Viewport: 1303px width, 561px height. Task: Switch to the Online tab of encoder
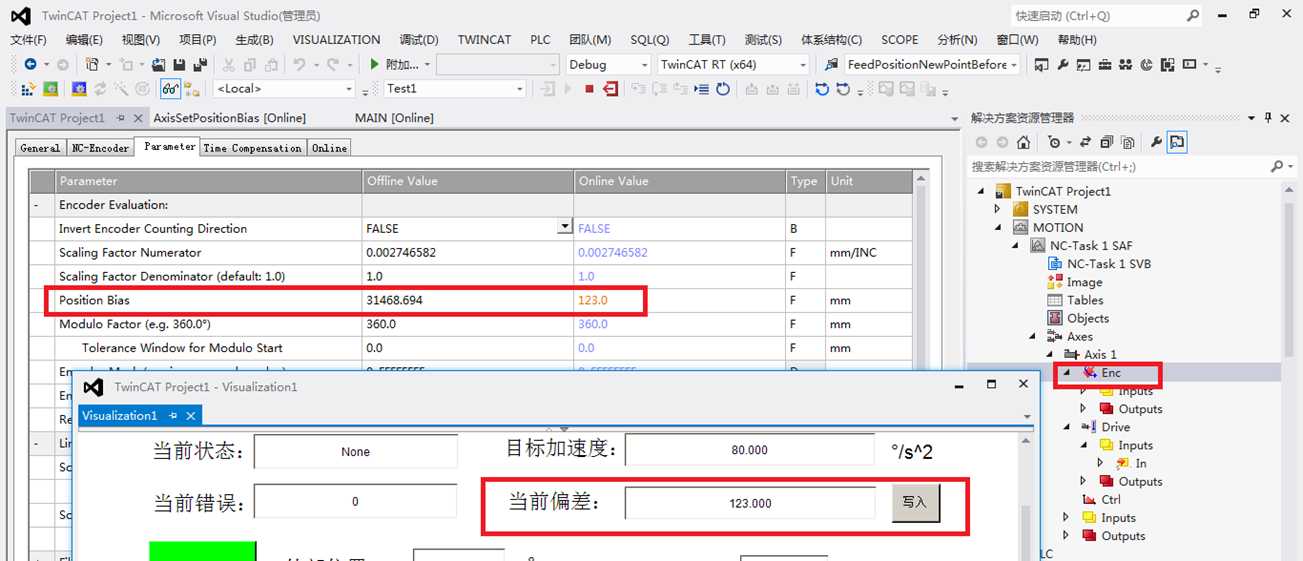[329, 148]
